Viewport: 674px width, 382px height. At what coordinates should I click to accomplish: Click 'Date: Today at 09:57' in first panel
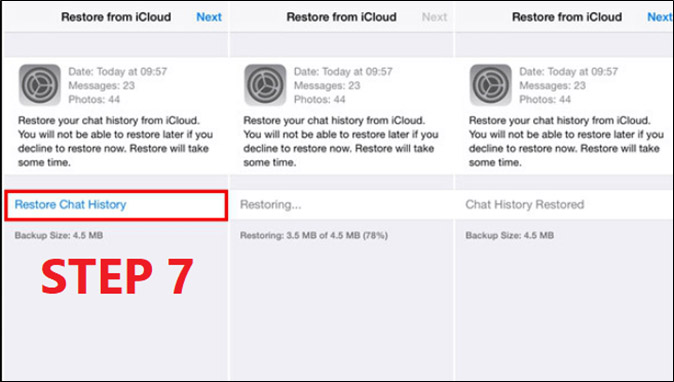click(117, 72)
